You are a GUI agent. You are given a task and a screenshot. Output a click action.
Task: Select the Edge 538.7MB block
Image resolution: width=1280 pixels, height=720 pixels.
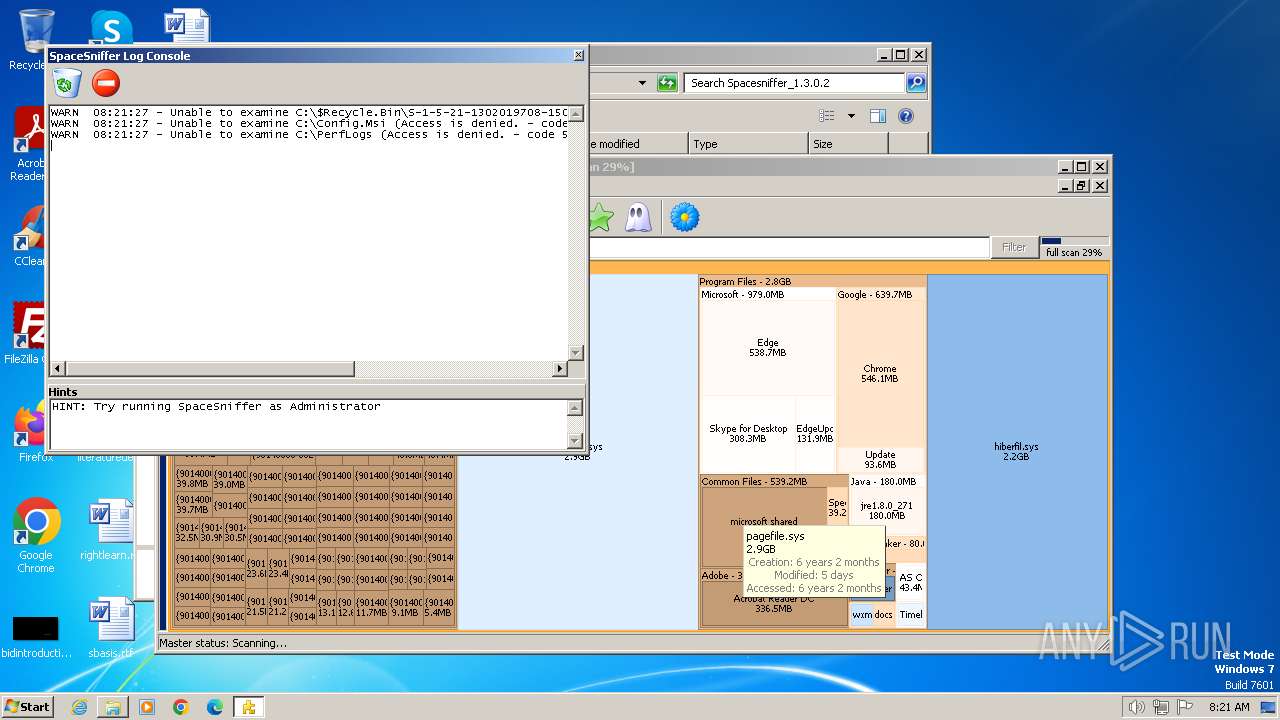(x=768, y=348)
